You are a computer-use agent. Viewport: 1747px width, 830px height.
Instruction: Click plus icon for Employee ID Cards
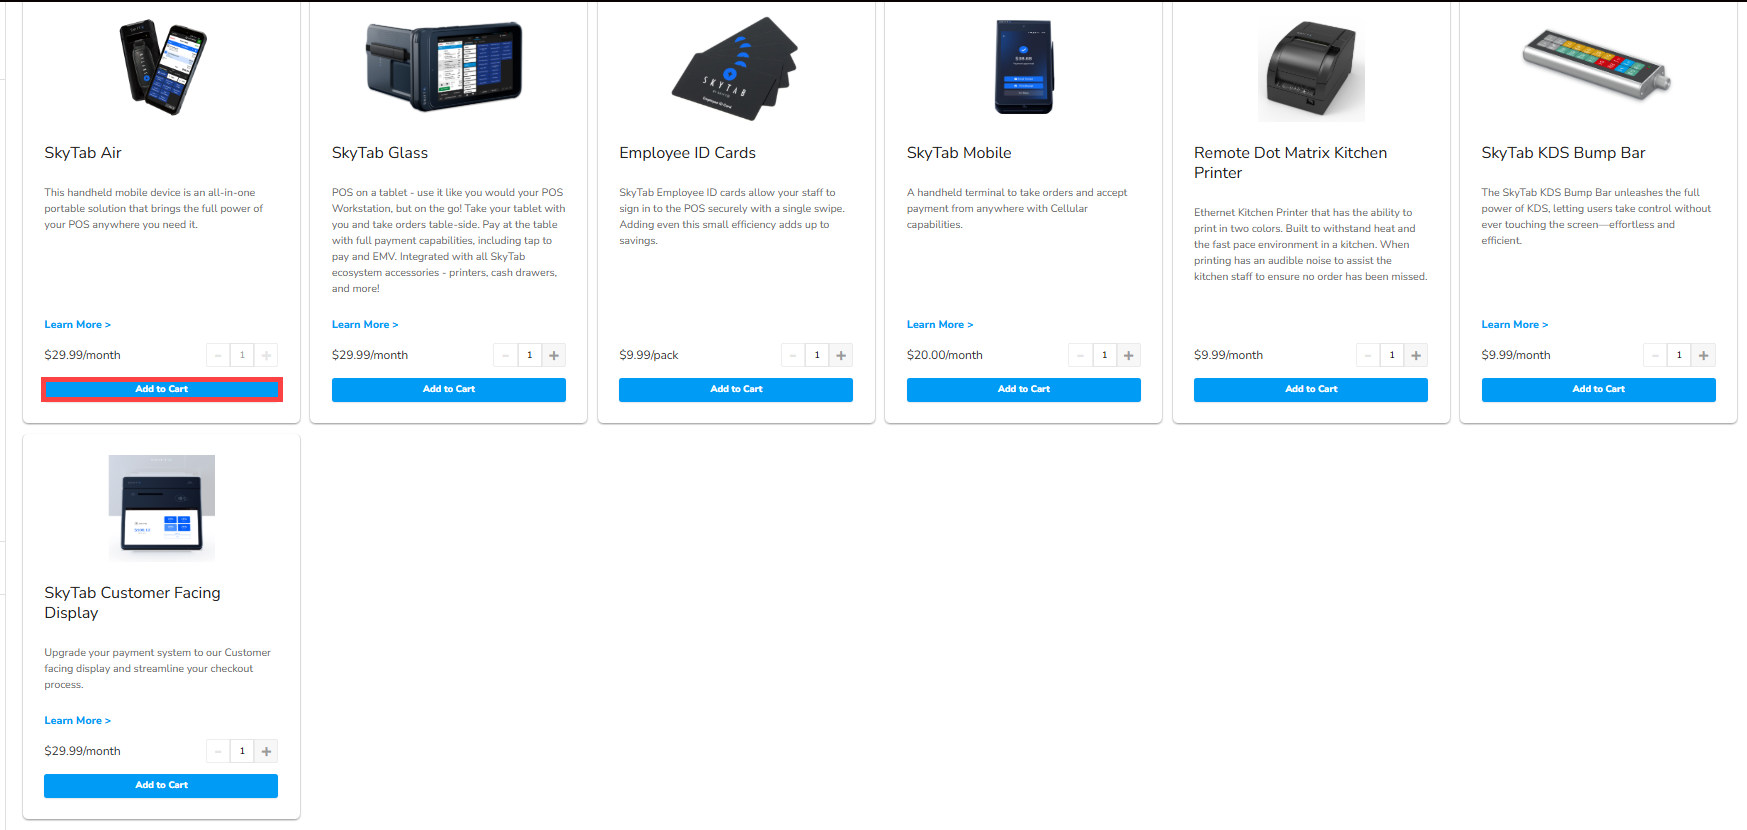841,355
